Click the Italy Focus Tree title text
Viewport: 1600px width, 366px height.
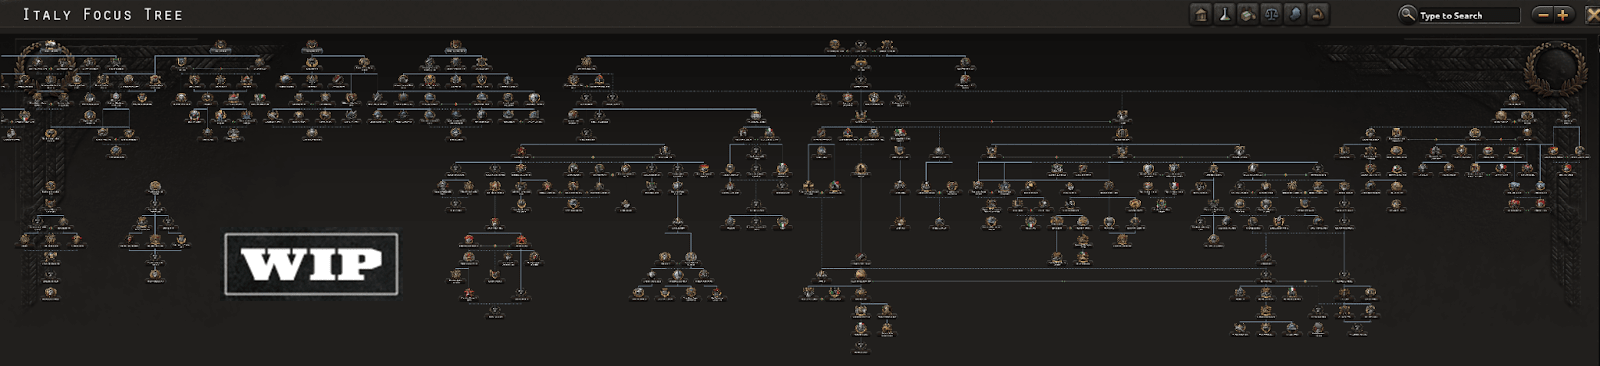click(x=102, y=15)
